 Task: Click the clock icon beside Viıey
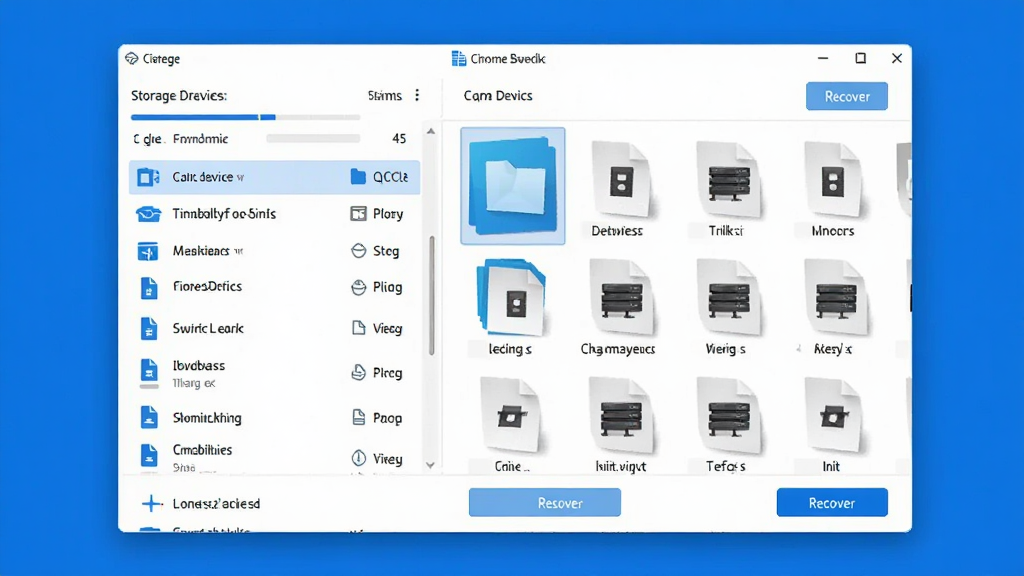[x=359, y=458]
